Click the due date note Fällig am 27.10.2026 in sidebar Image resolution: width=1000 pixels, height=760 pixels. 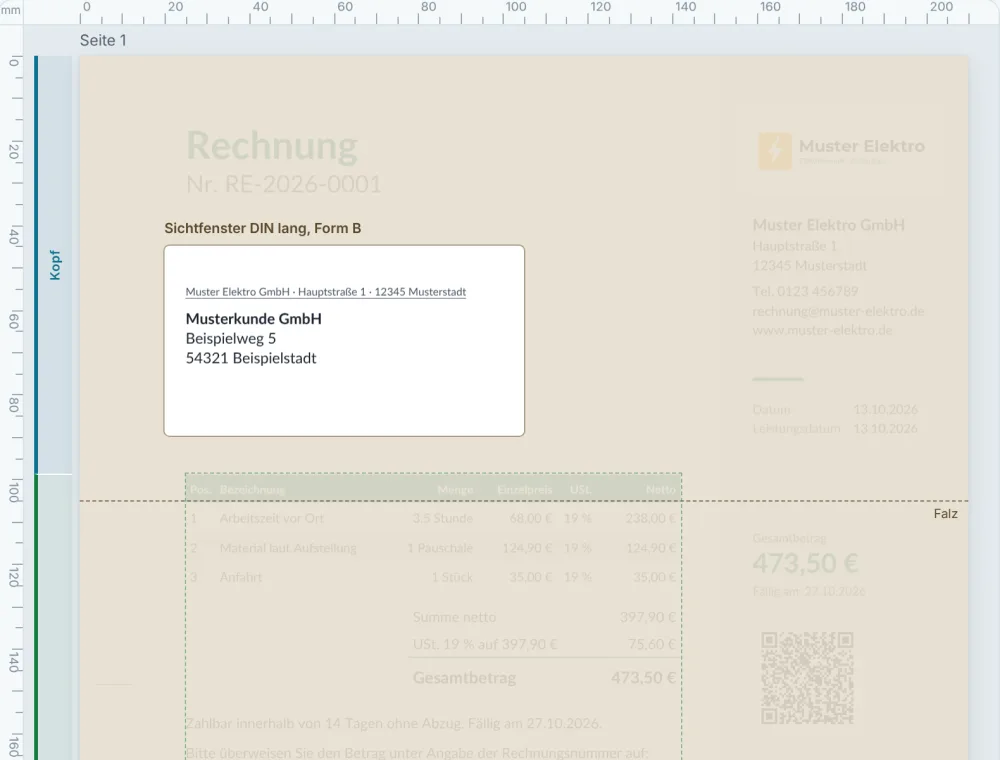[809, 591]
